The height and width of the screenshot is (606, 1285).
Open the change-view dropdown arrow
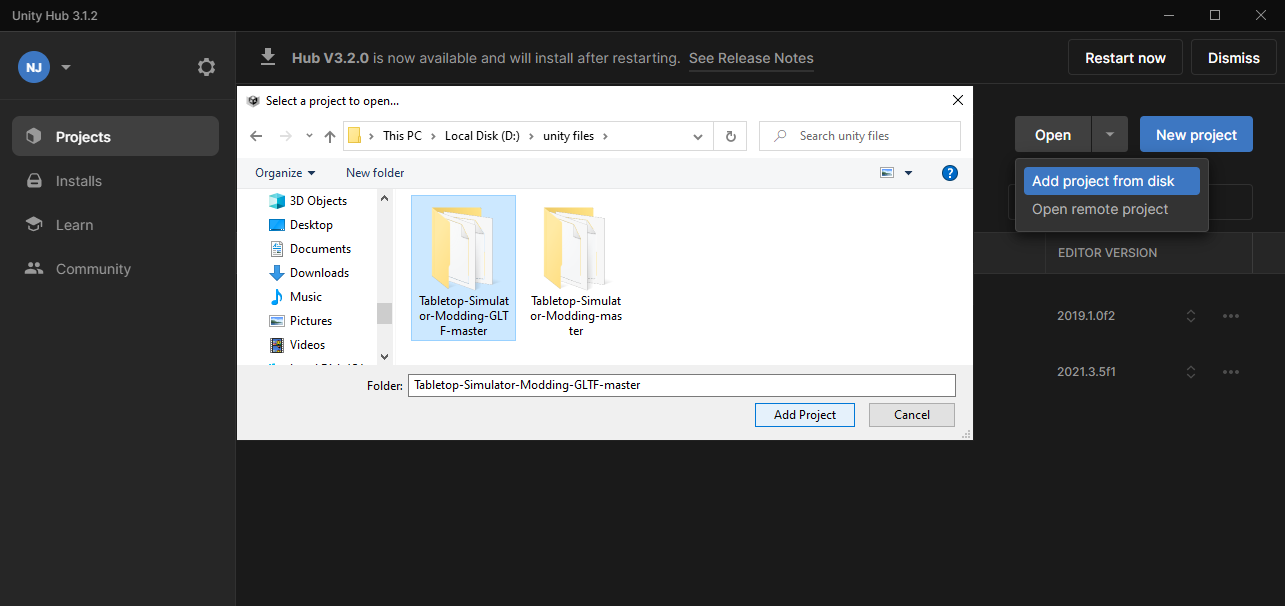coord(908,172)
